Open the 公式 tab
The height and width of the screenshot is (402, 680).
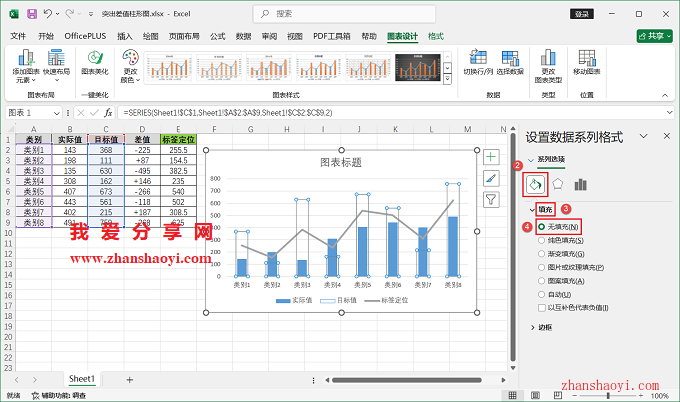tap(218, 36)
